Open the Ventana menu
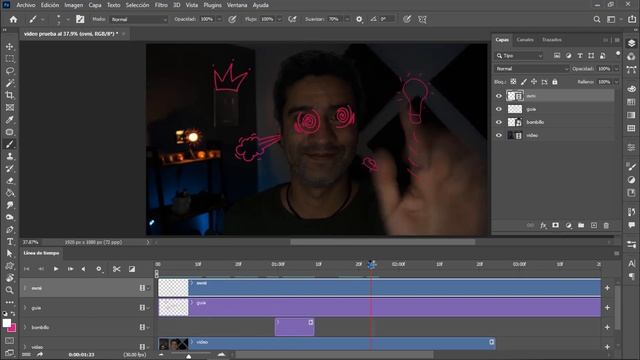This screenshot has height=360, width=640. [x=237, y=5]
